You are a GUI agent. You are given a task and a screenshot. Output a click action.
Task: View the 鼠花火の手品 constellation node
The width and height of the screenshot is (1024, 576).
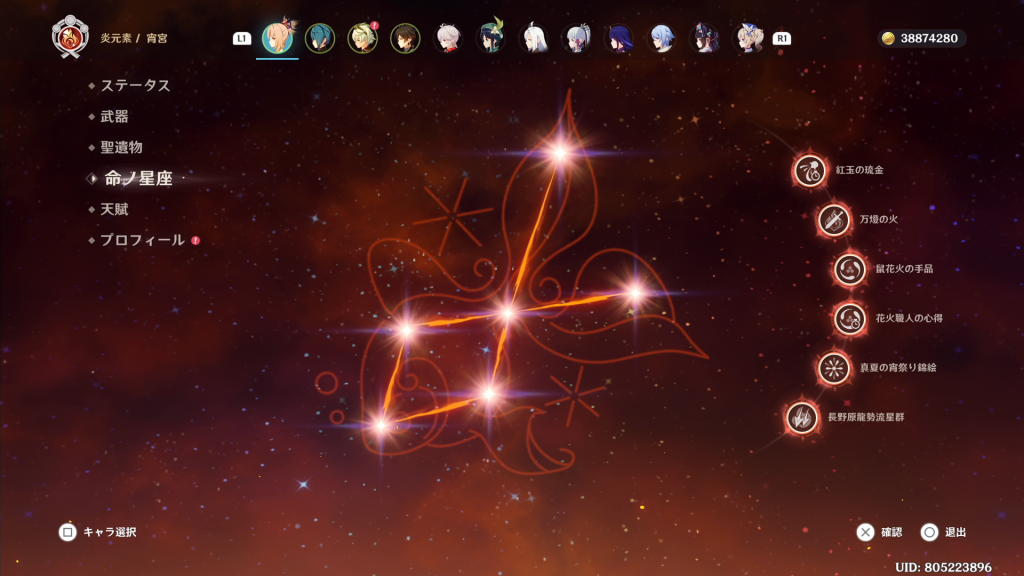pos(850,269)
